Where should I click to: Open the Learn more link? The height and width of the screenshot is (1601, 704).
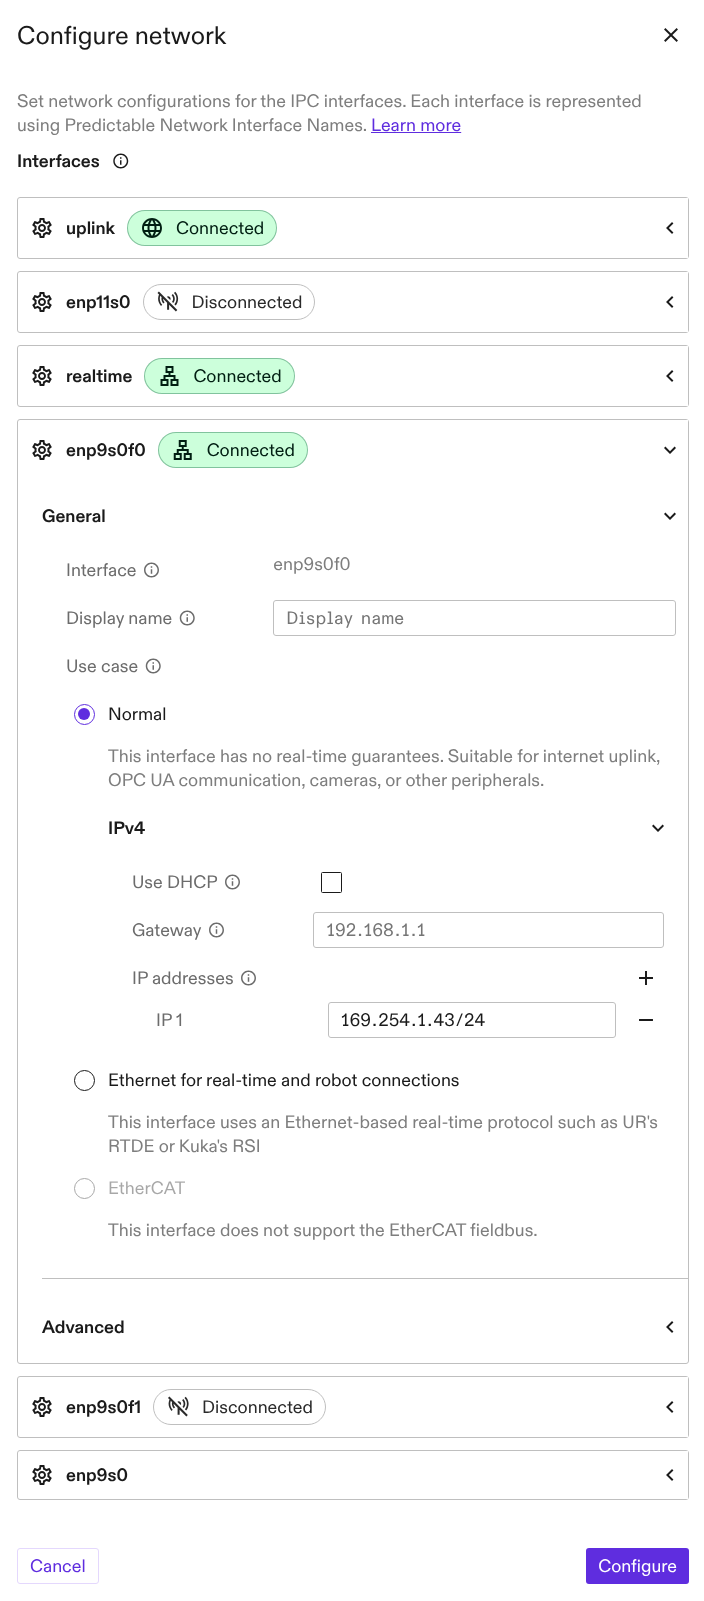tap(416, 125)
